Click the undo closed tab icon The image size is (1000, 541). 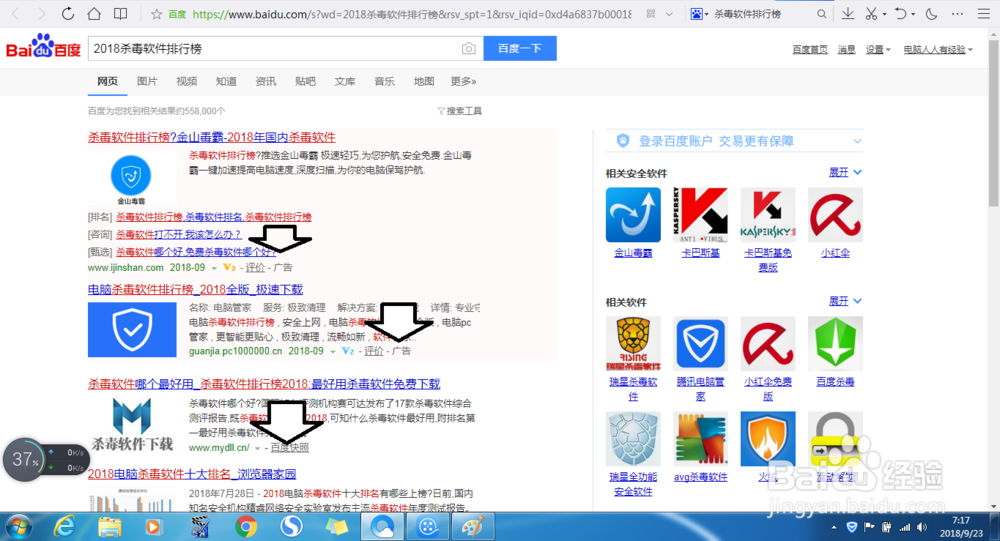point(901,13)
